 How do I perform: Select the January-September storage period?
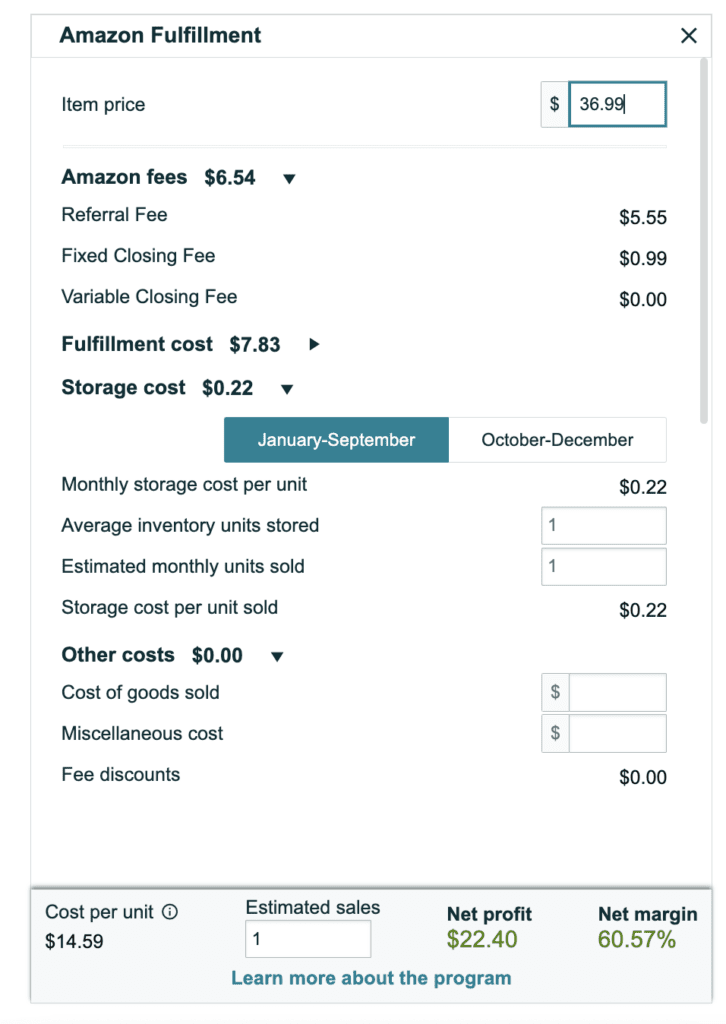point(336,440)
